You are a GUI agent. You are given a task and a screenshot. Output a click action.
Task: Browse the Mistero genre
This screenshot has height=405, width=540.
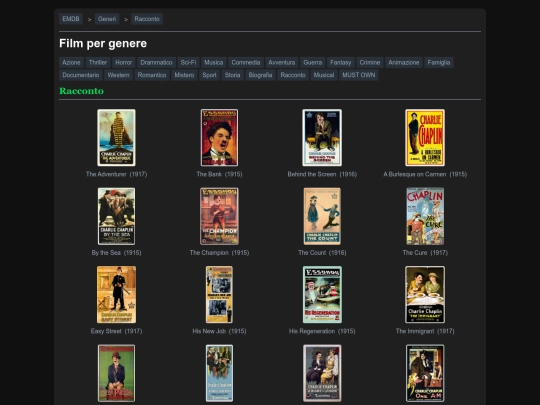[184, 75]
